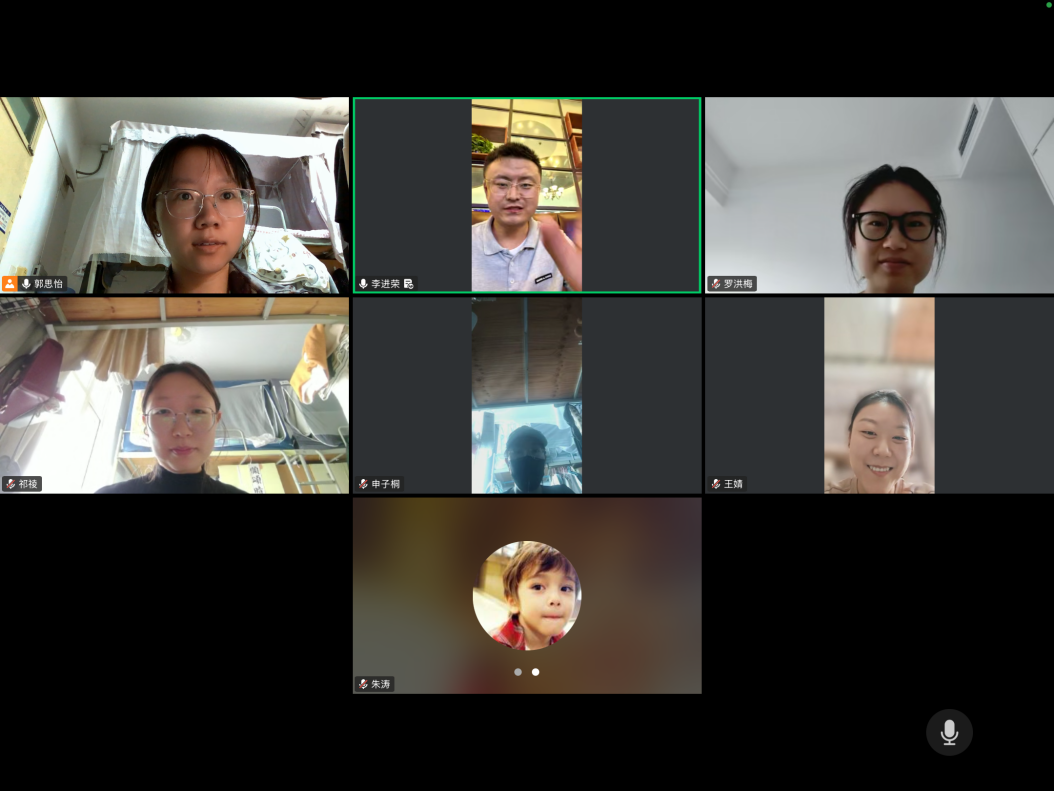Select 王婧's video tile
The image size is (1054, 791).
pyautogui.click(x=879, y=395)
